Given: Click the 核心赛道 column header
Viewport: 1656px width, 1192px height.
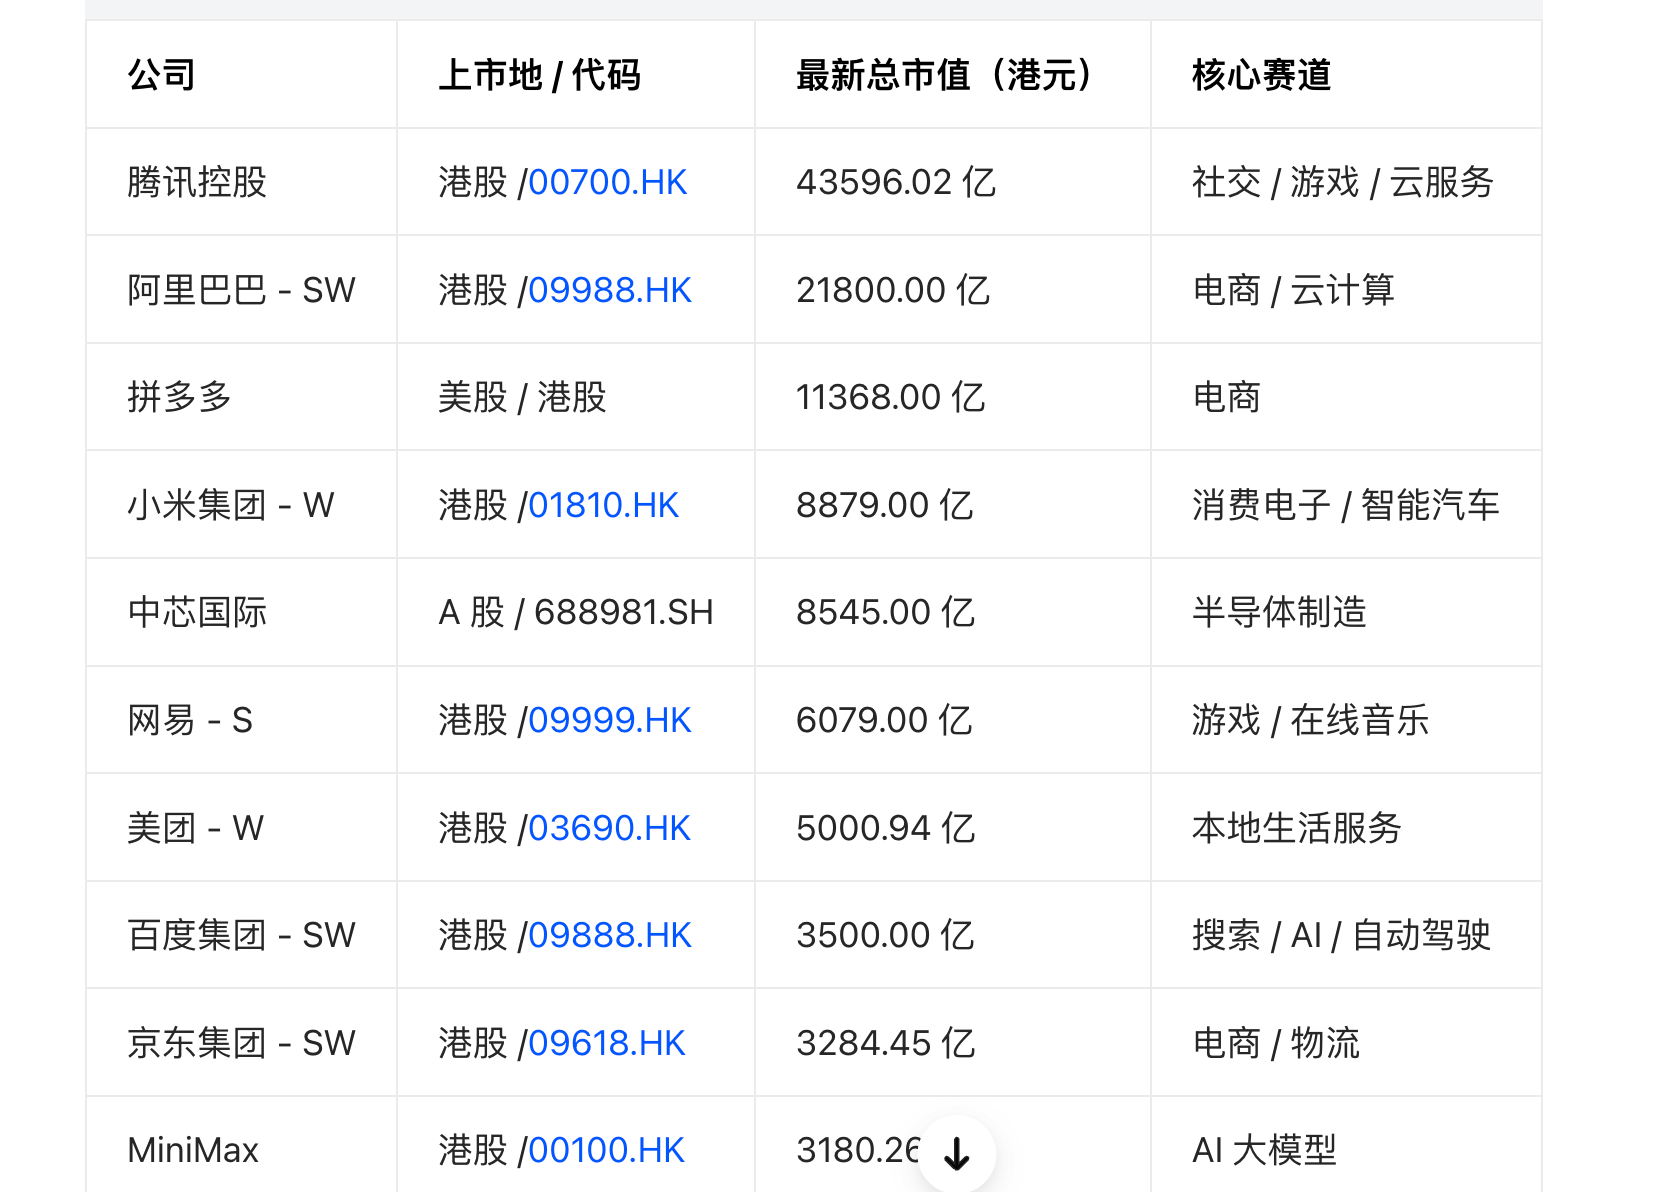Looking at the screenshot, I should point(1346,75).
